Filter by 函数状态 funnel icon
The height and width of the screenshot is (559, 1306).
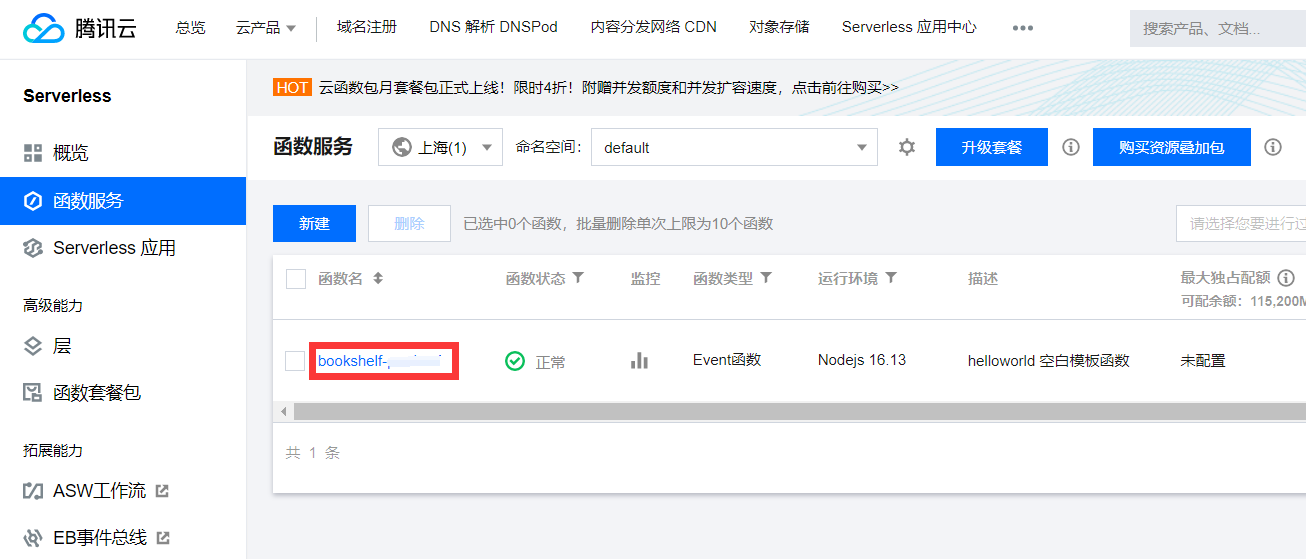click(578, 278)
